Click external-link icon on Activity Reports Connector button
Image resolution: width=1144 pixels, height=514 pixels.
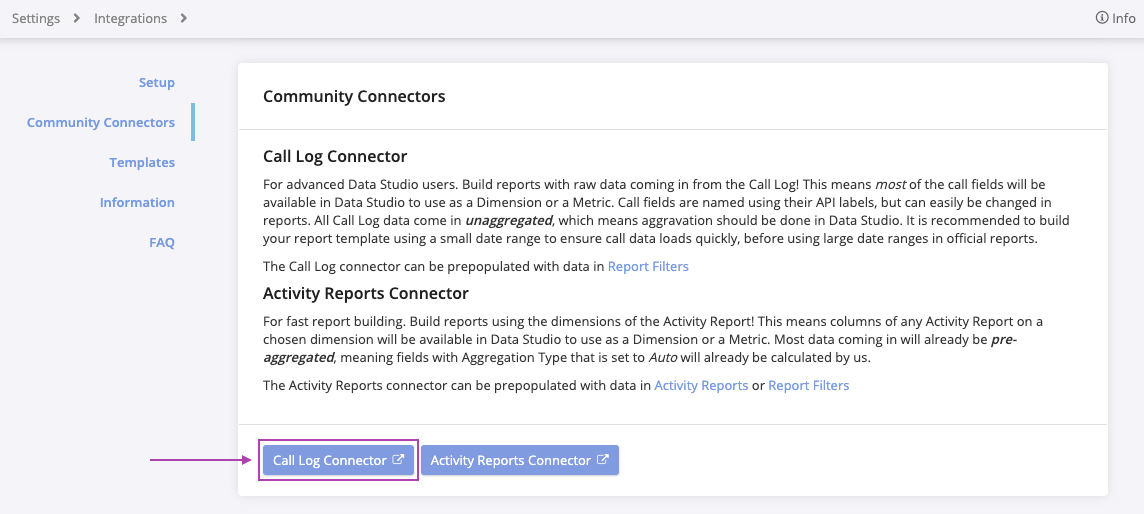[x=603, y=460]
